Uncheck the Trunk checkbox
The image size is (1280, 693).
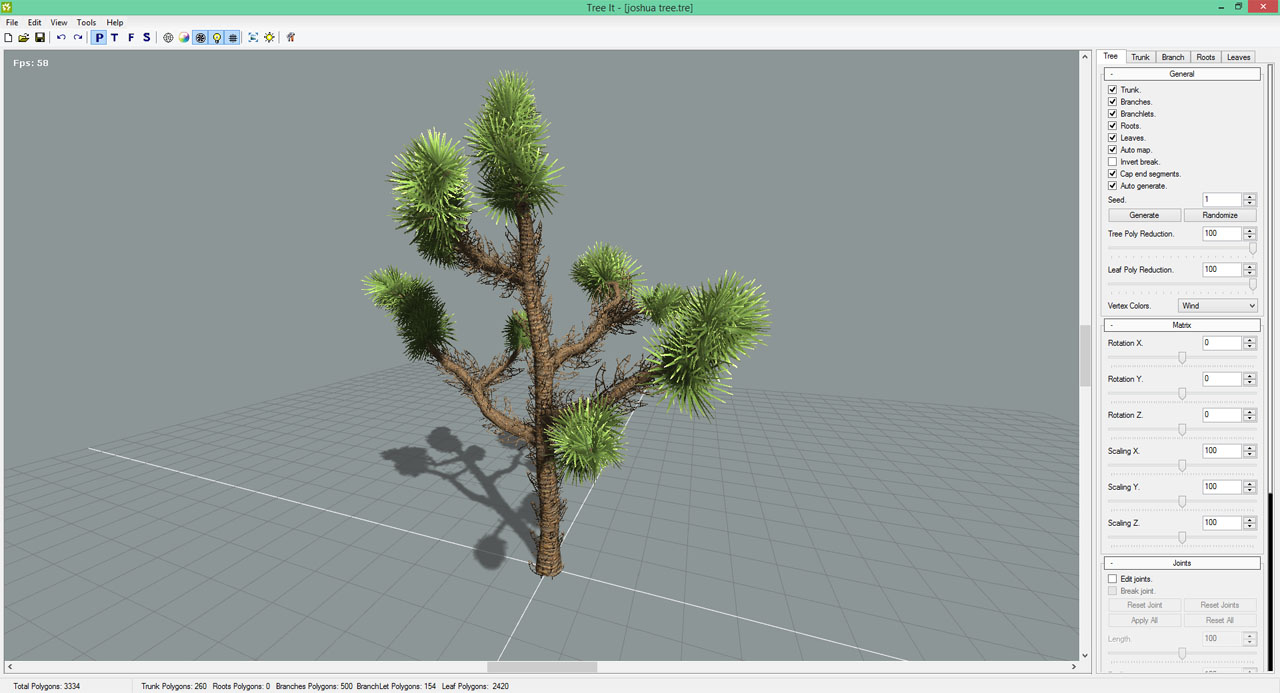1113,90
